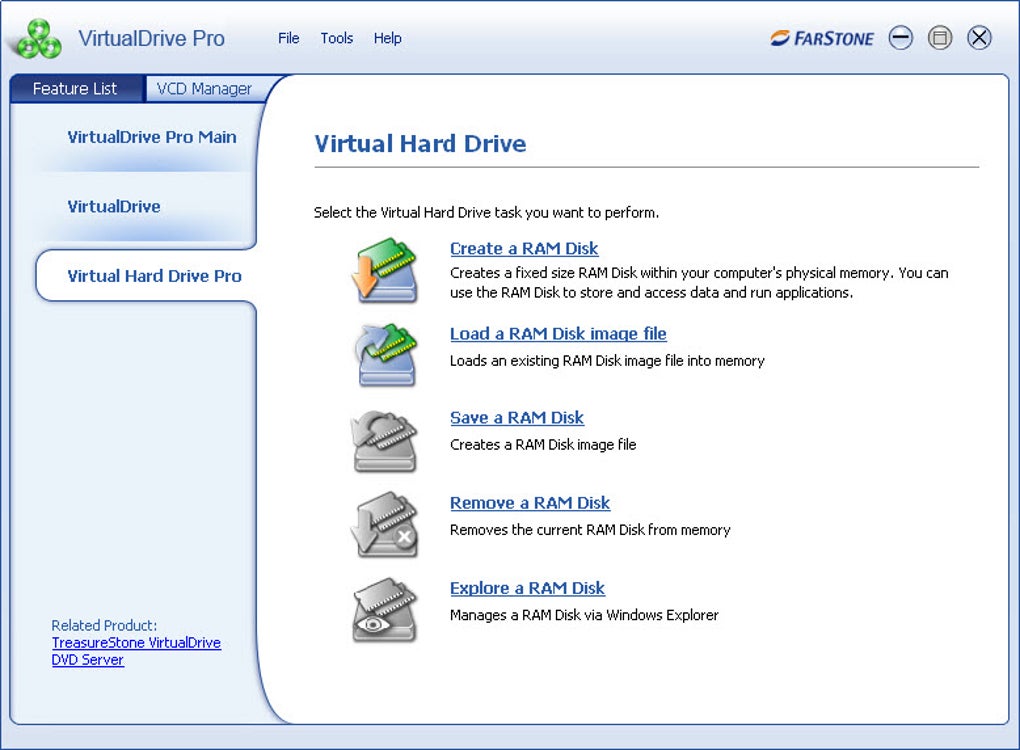Click the Virtual Hard Drive heading
This screenshot has height=750, width=1020.
(420, 144)
